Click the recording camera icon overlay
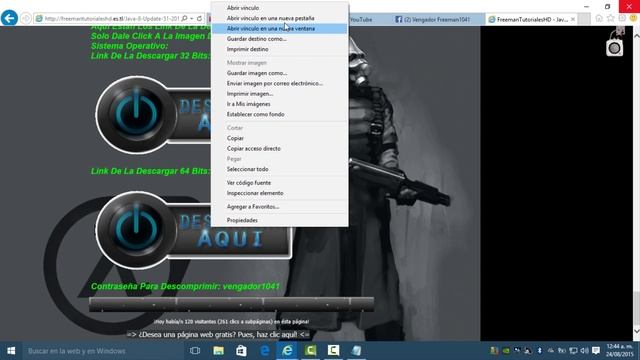The image size is (640, 360). [x=614, y=48]
